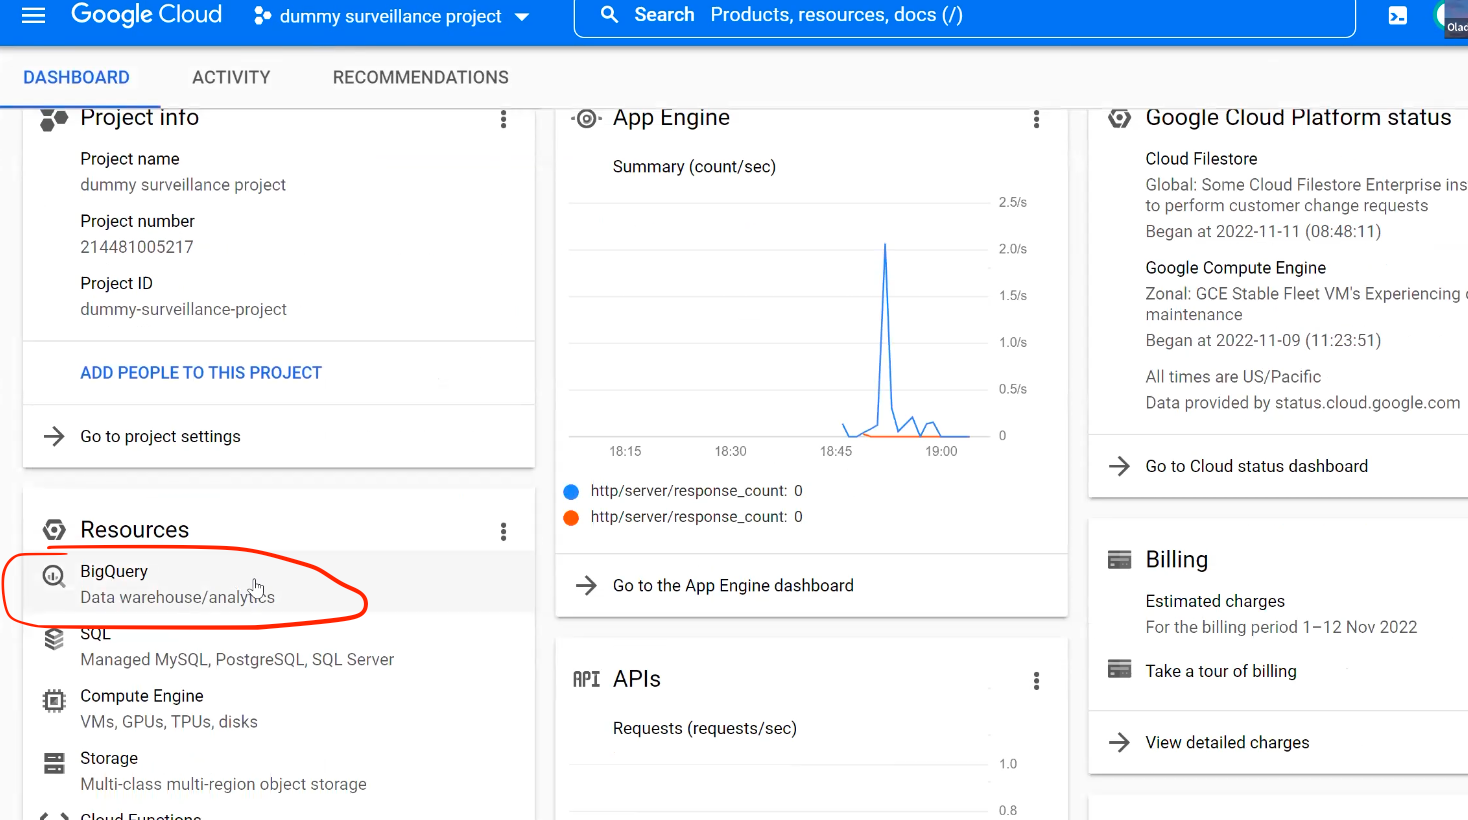Click the App Engine card icon

coord(587,119)
